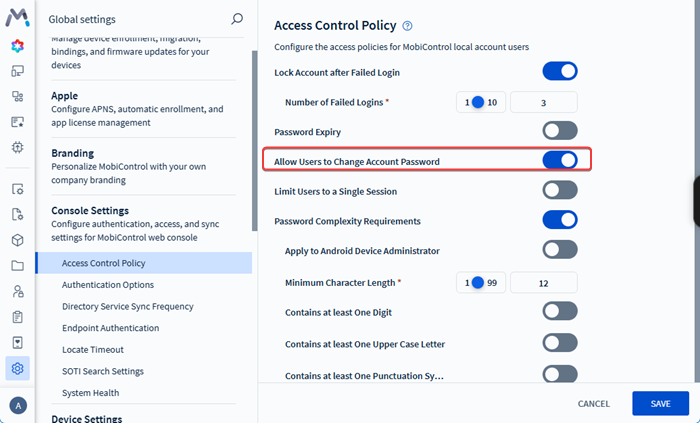Open the clipboard icon in left sidebar
Image resolution: width=700 pixels, height=423 pixels.
coord(18,317)
